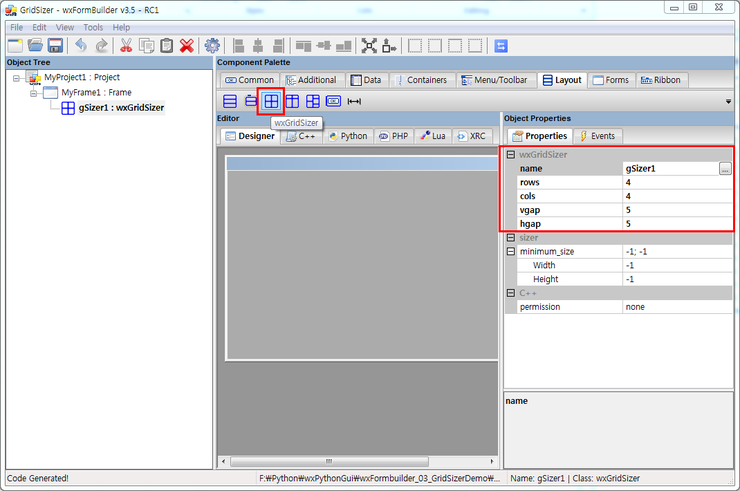Switch to the Python code tab
The width and height of the screenshot is (740, 491).
pyautogui.click(x=347, y=136)
